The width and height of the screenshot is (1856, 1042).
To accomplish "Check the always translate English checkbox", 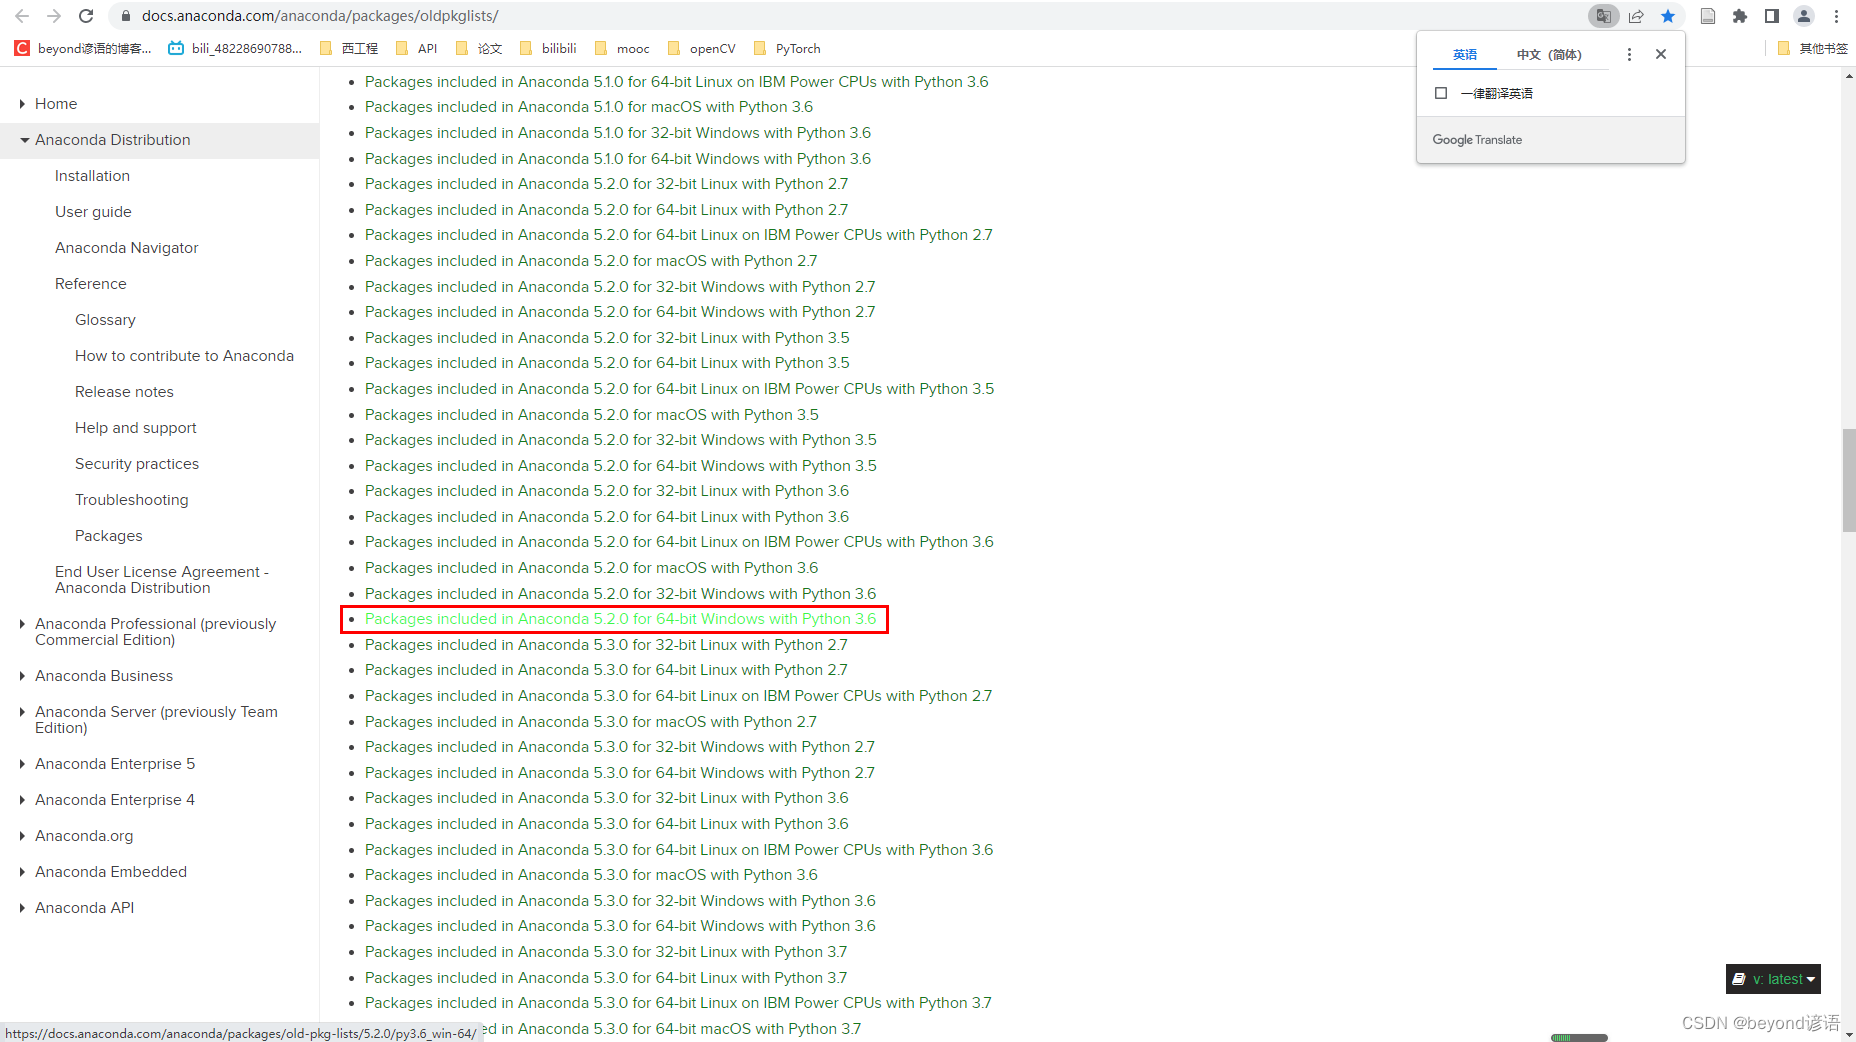I will (x=1441, y=93).
